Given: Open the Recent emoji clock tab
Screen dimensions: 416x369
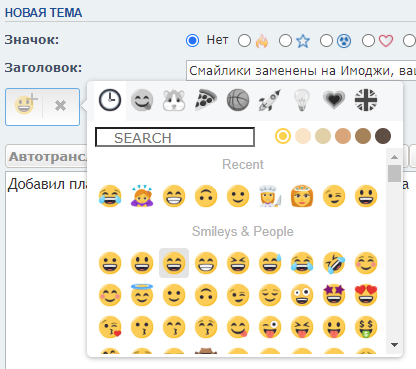Looking at the screenshot, I should point(110,100).
